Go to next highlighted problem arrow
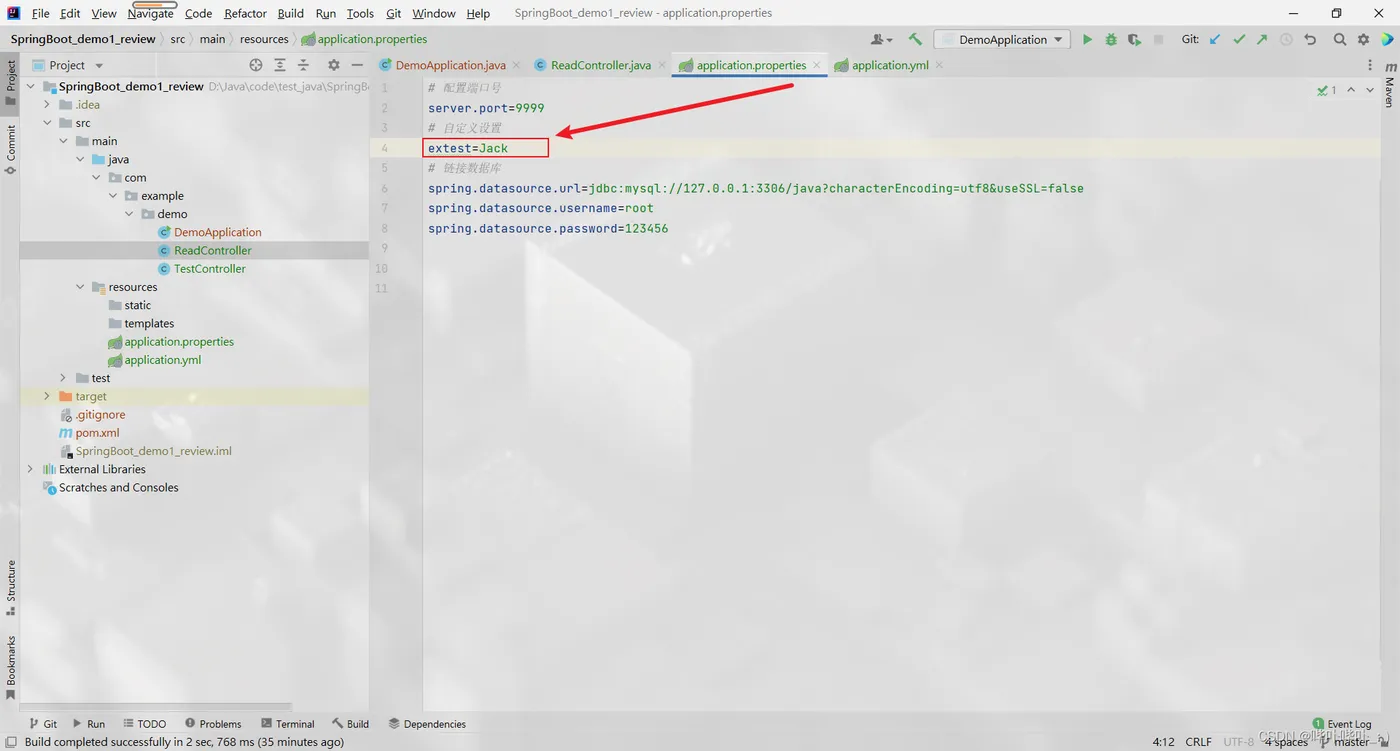Viewport: 1400px width, 751px height. (x=1370, y=90)
